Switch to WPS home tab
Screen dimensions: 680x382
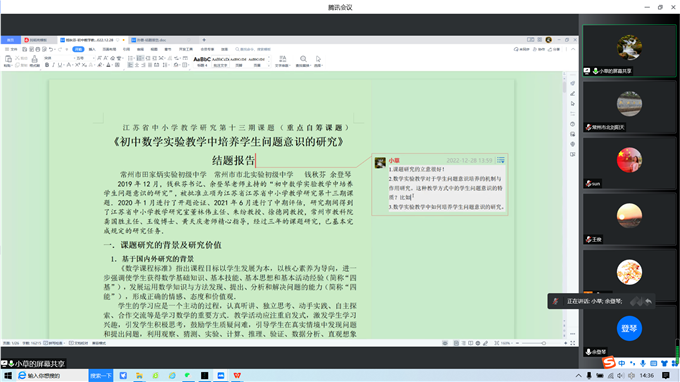10,40
